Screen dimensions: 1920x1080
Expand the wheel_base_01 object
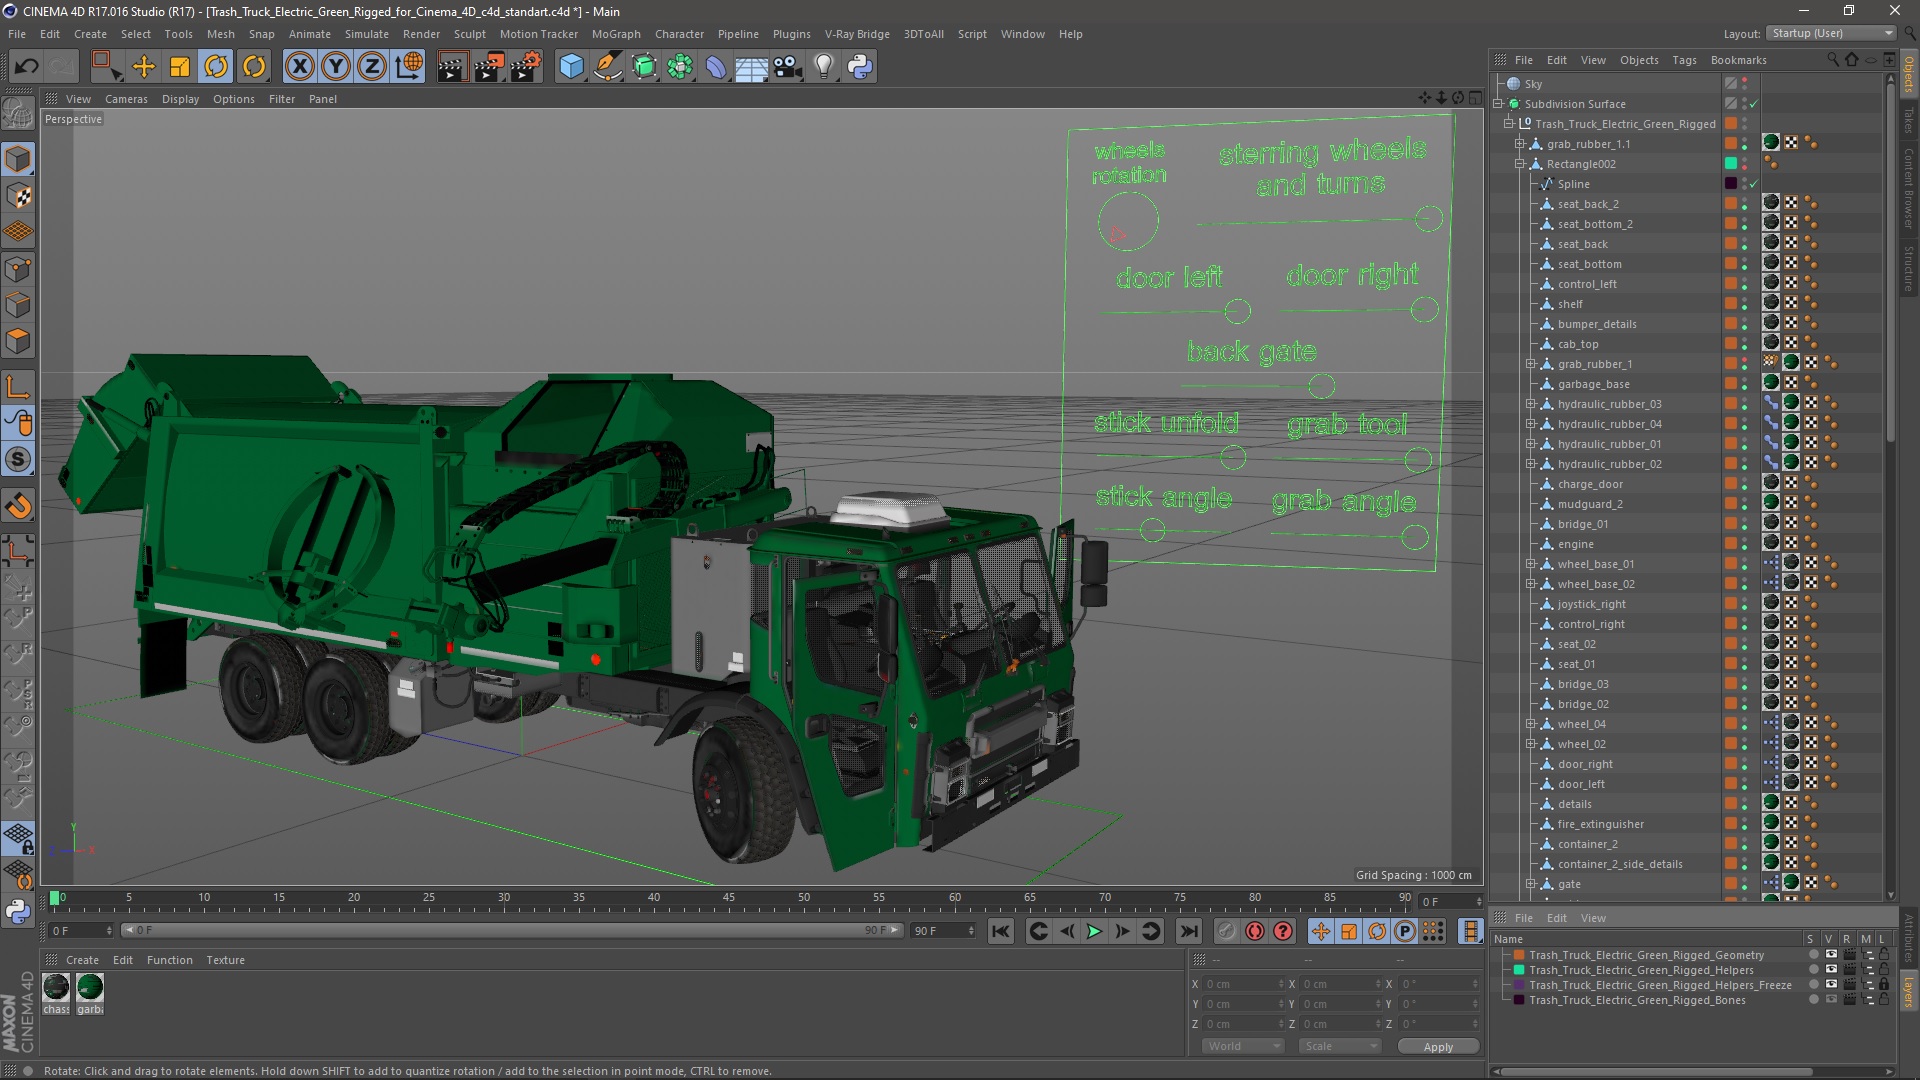[1531, 564]
